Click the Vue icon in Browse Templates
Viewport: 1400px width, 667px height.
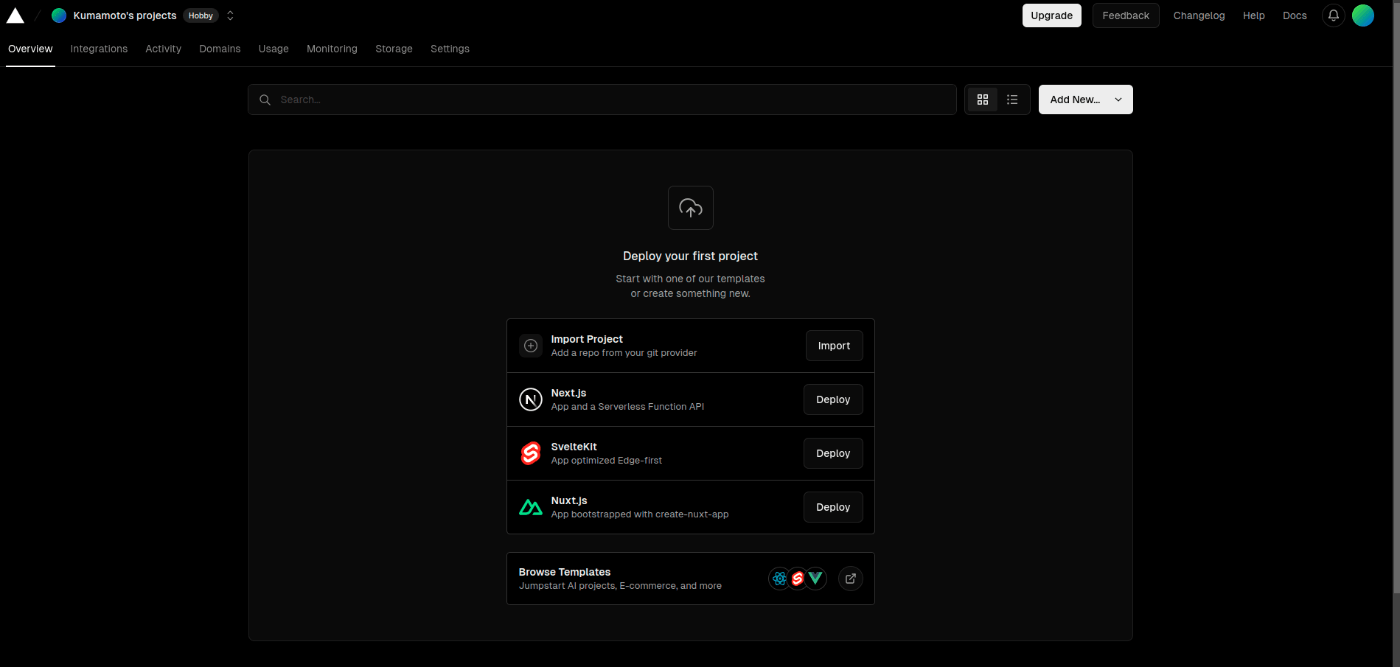[816, 578]
